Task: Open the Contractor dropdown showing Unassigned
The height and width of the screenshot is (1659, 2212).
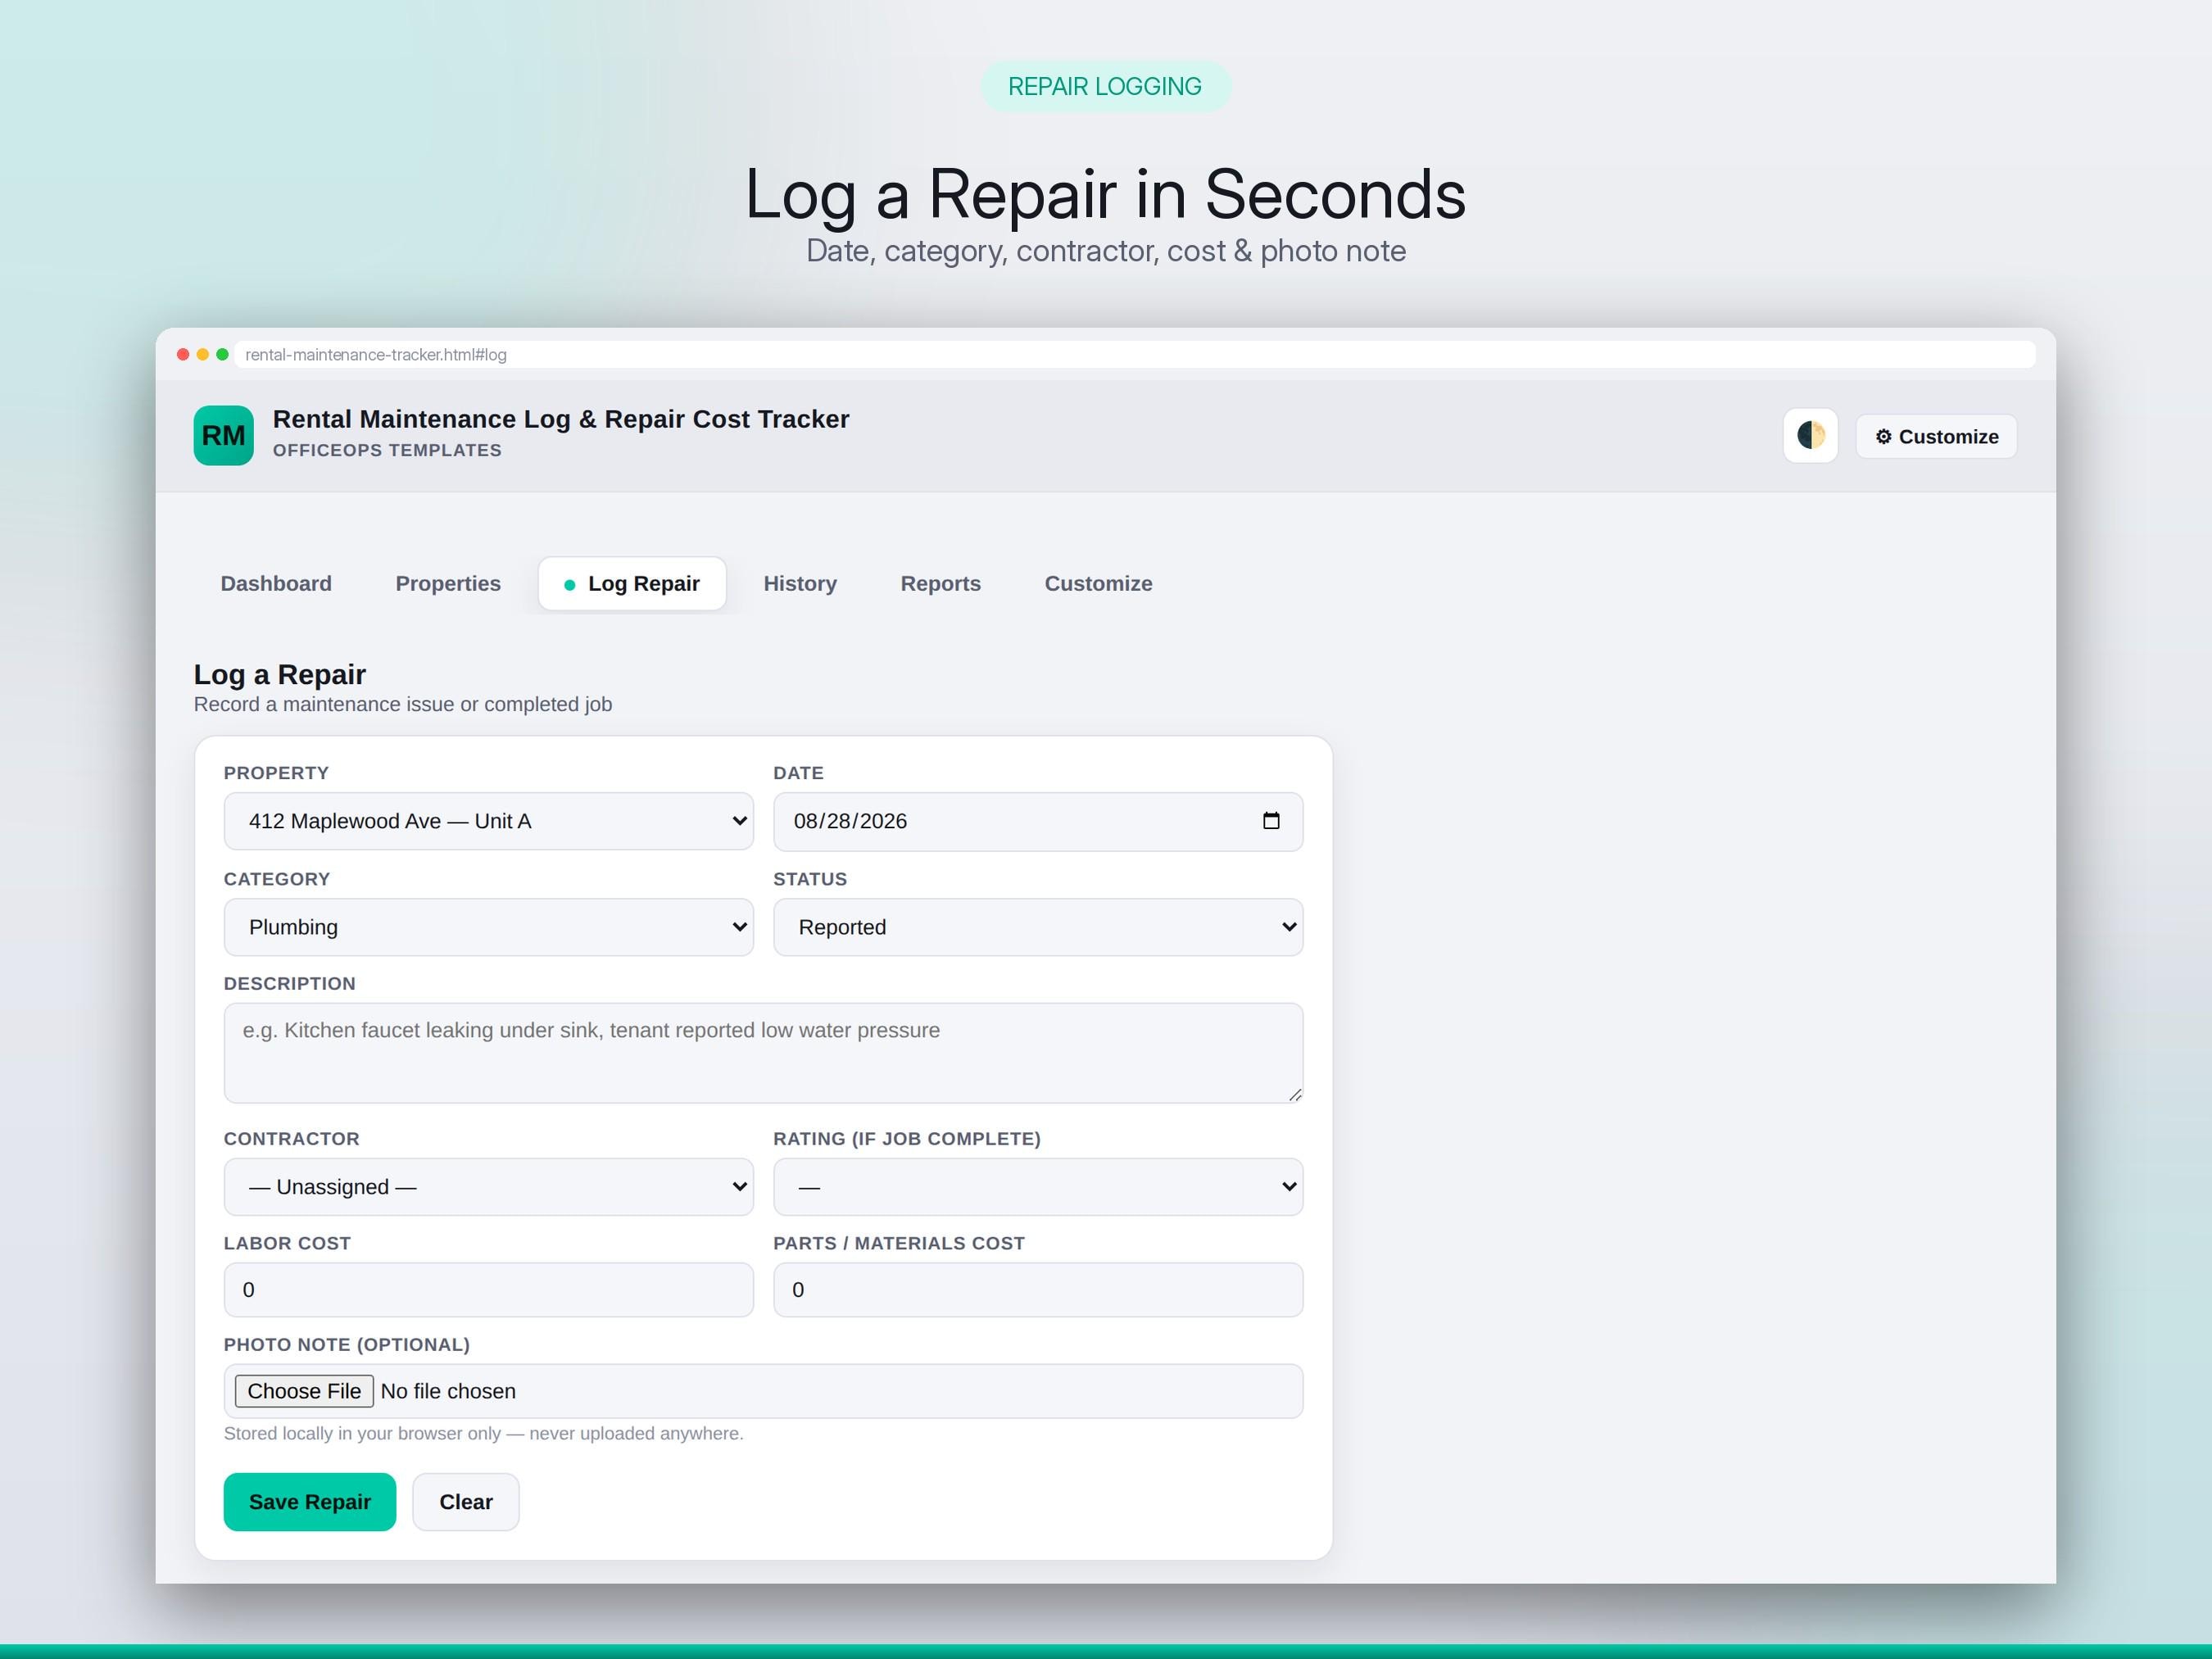Action: (488, 1187)
